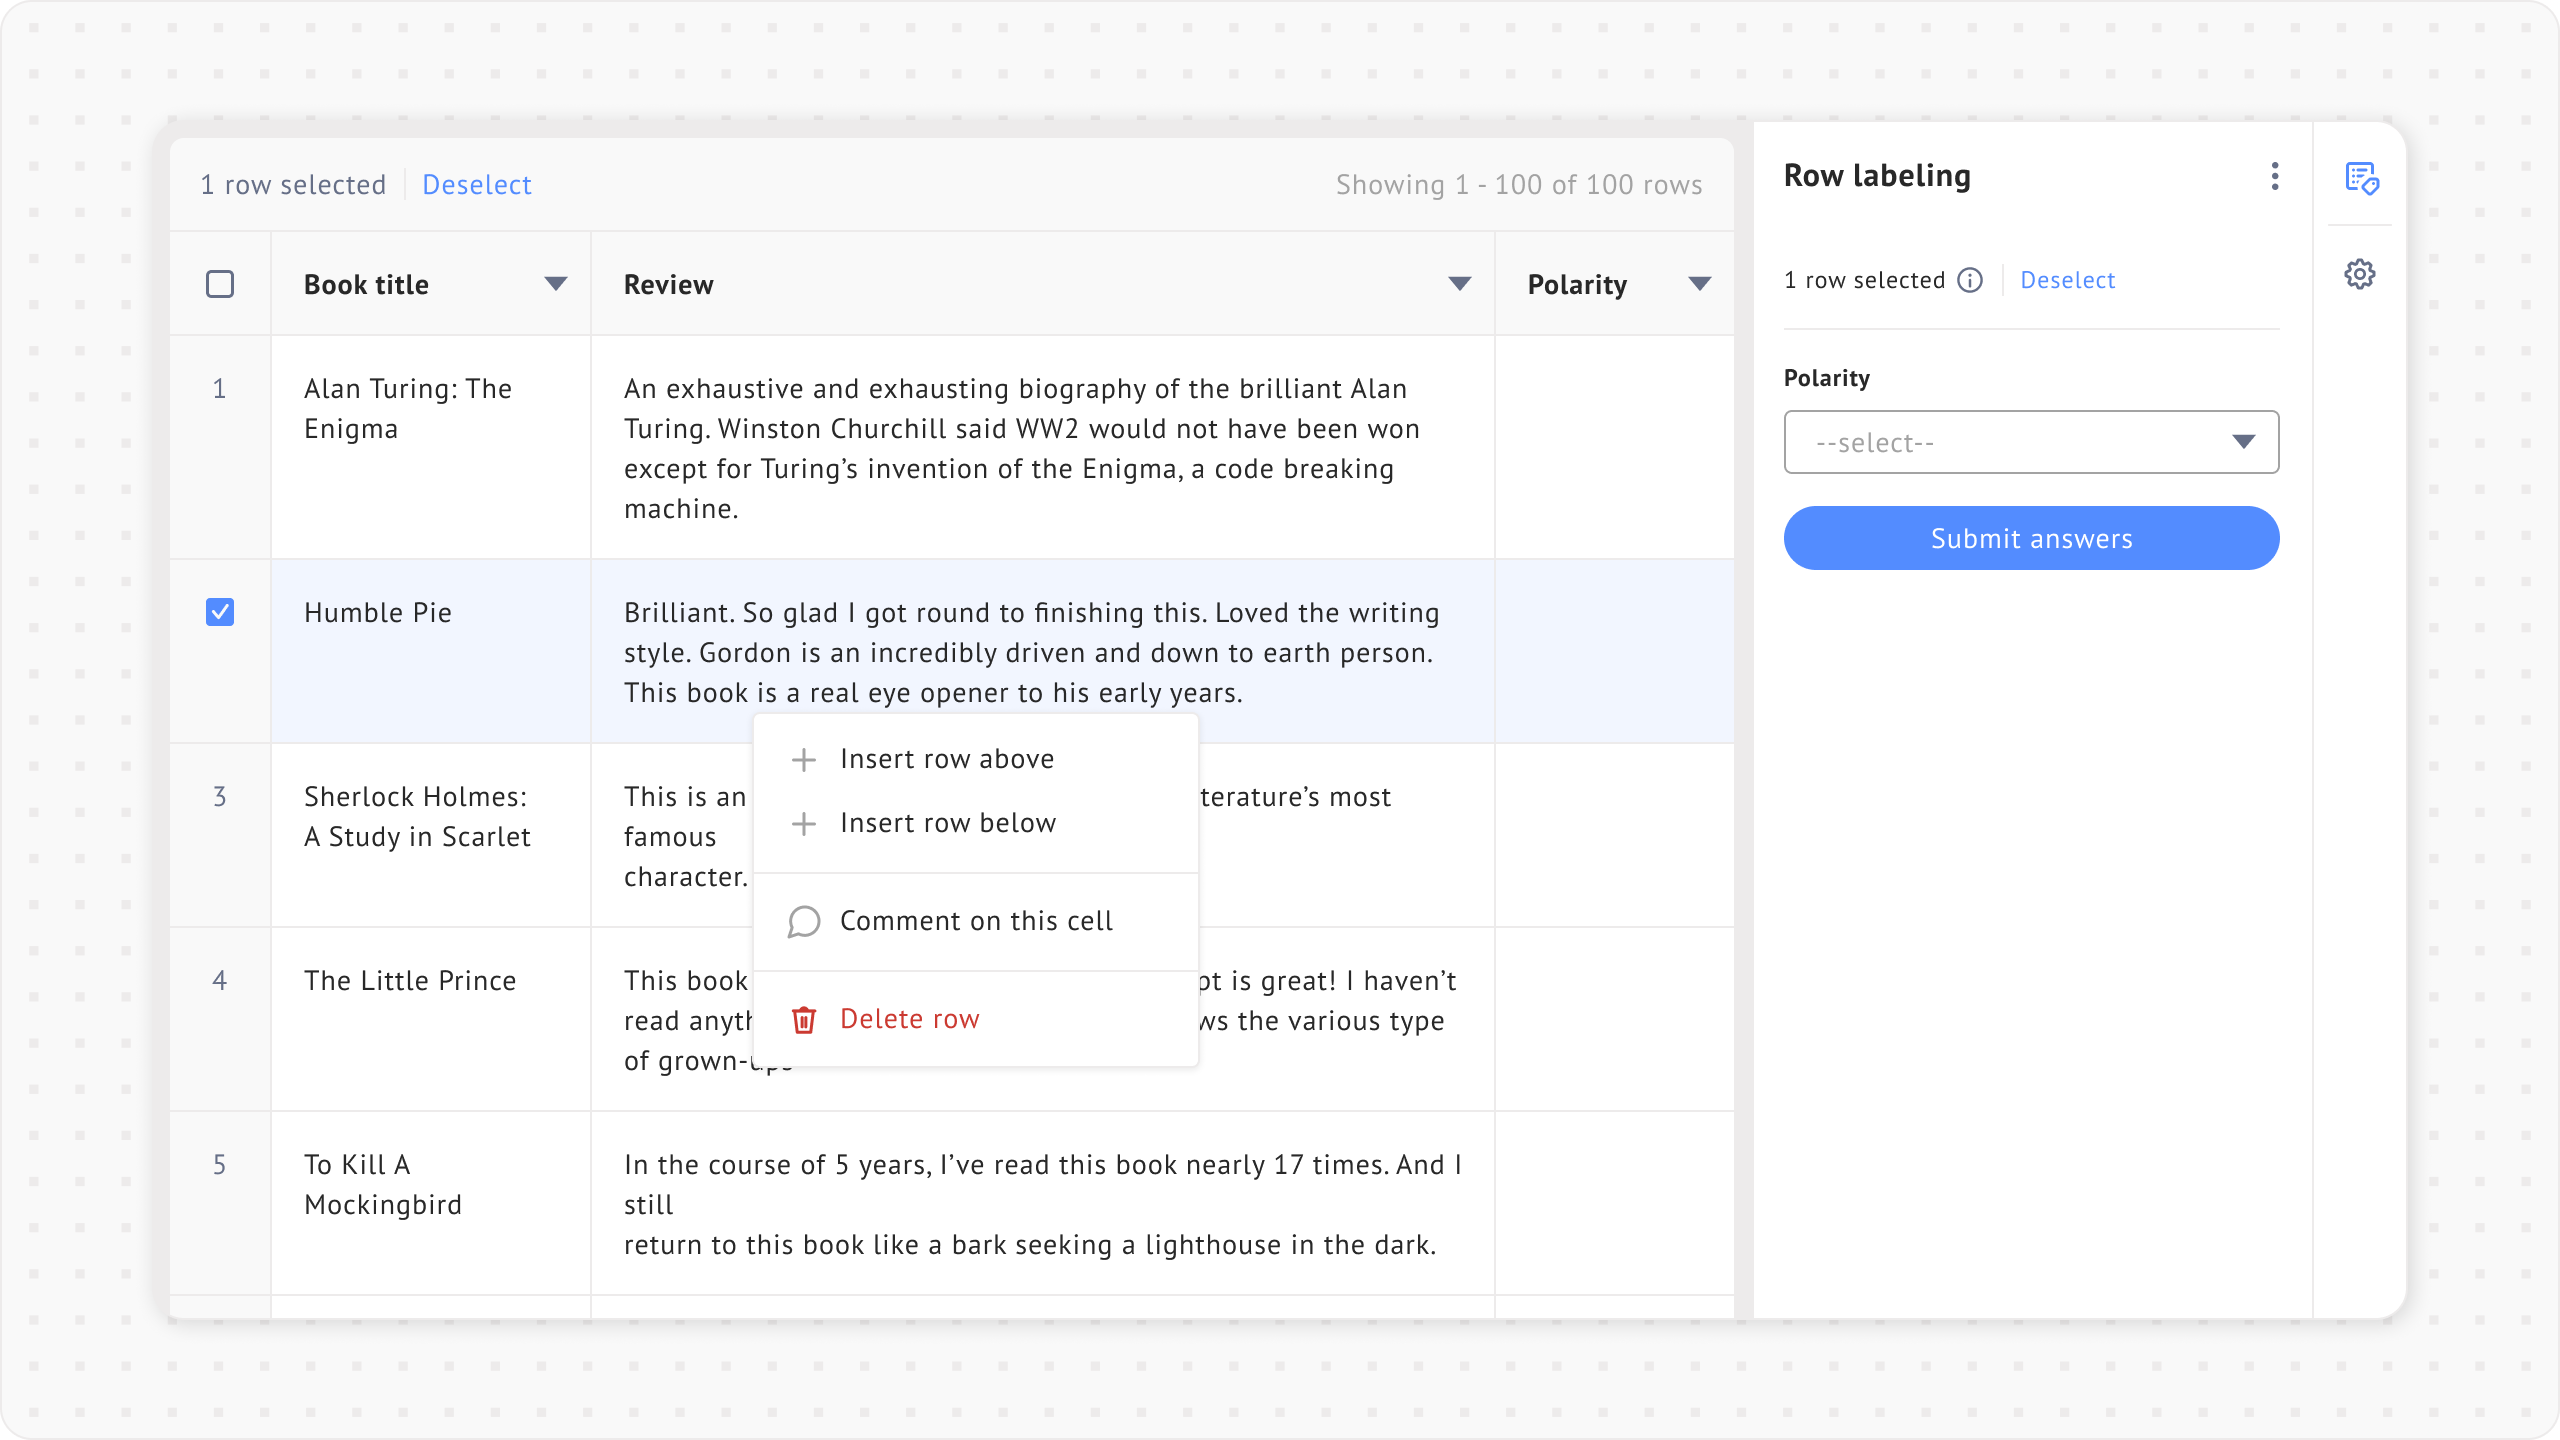Select Delete row from context menu
This screenshot has height=1440, width=2560.
tap(909, 1019)
